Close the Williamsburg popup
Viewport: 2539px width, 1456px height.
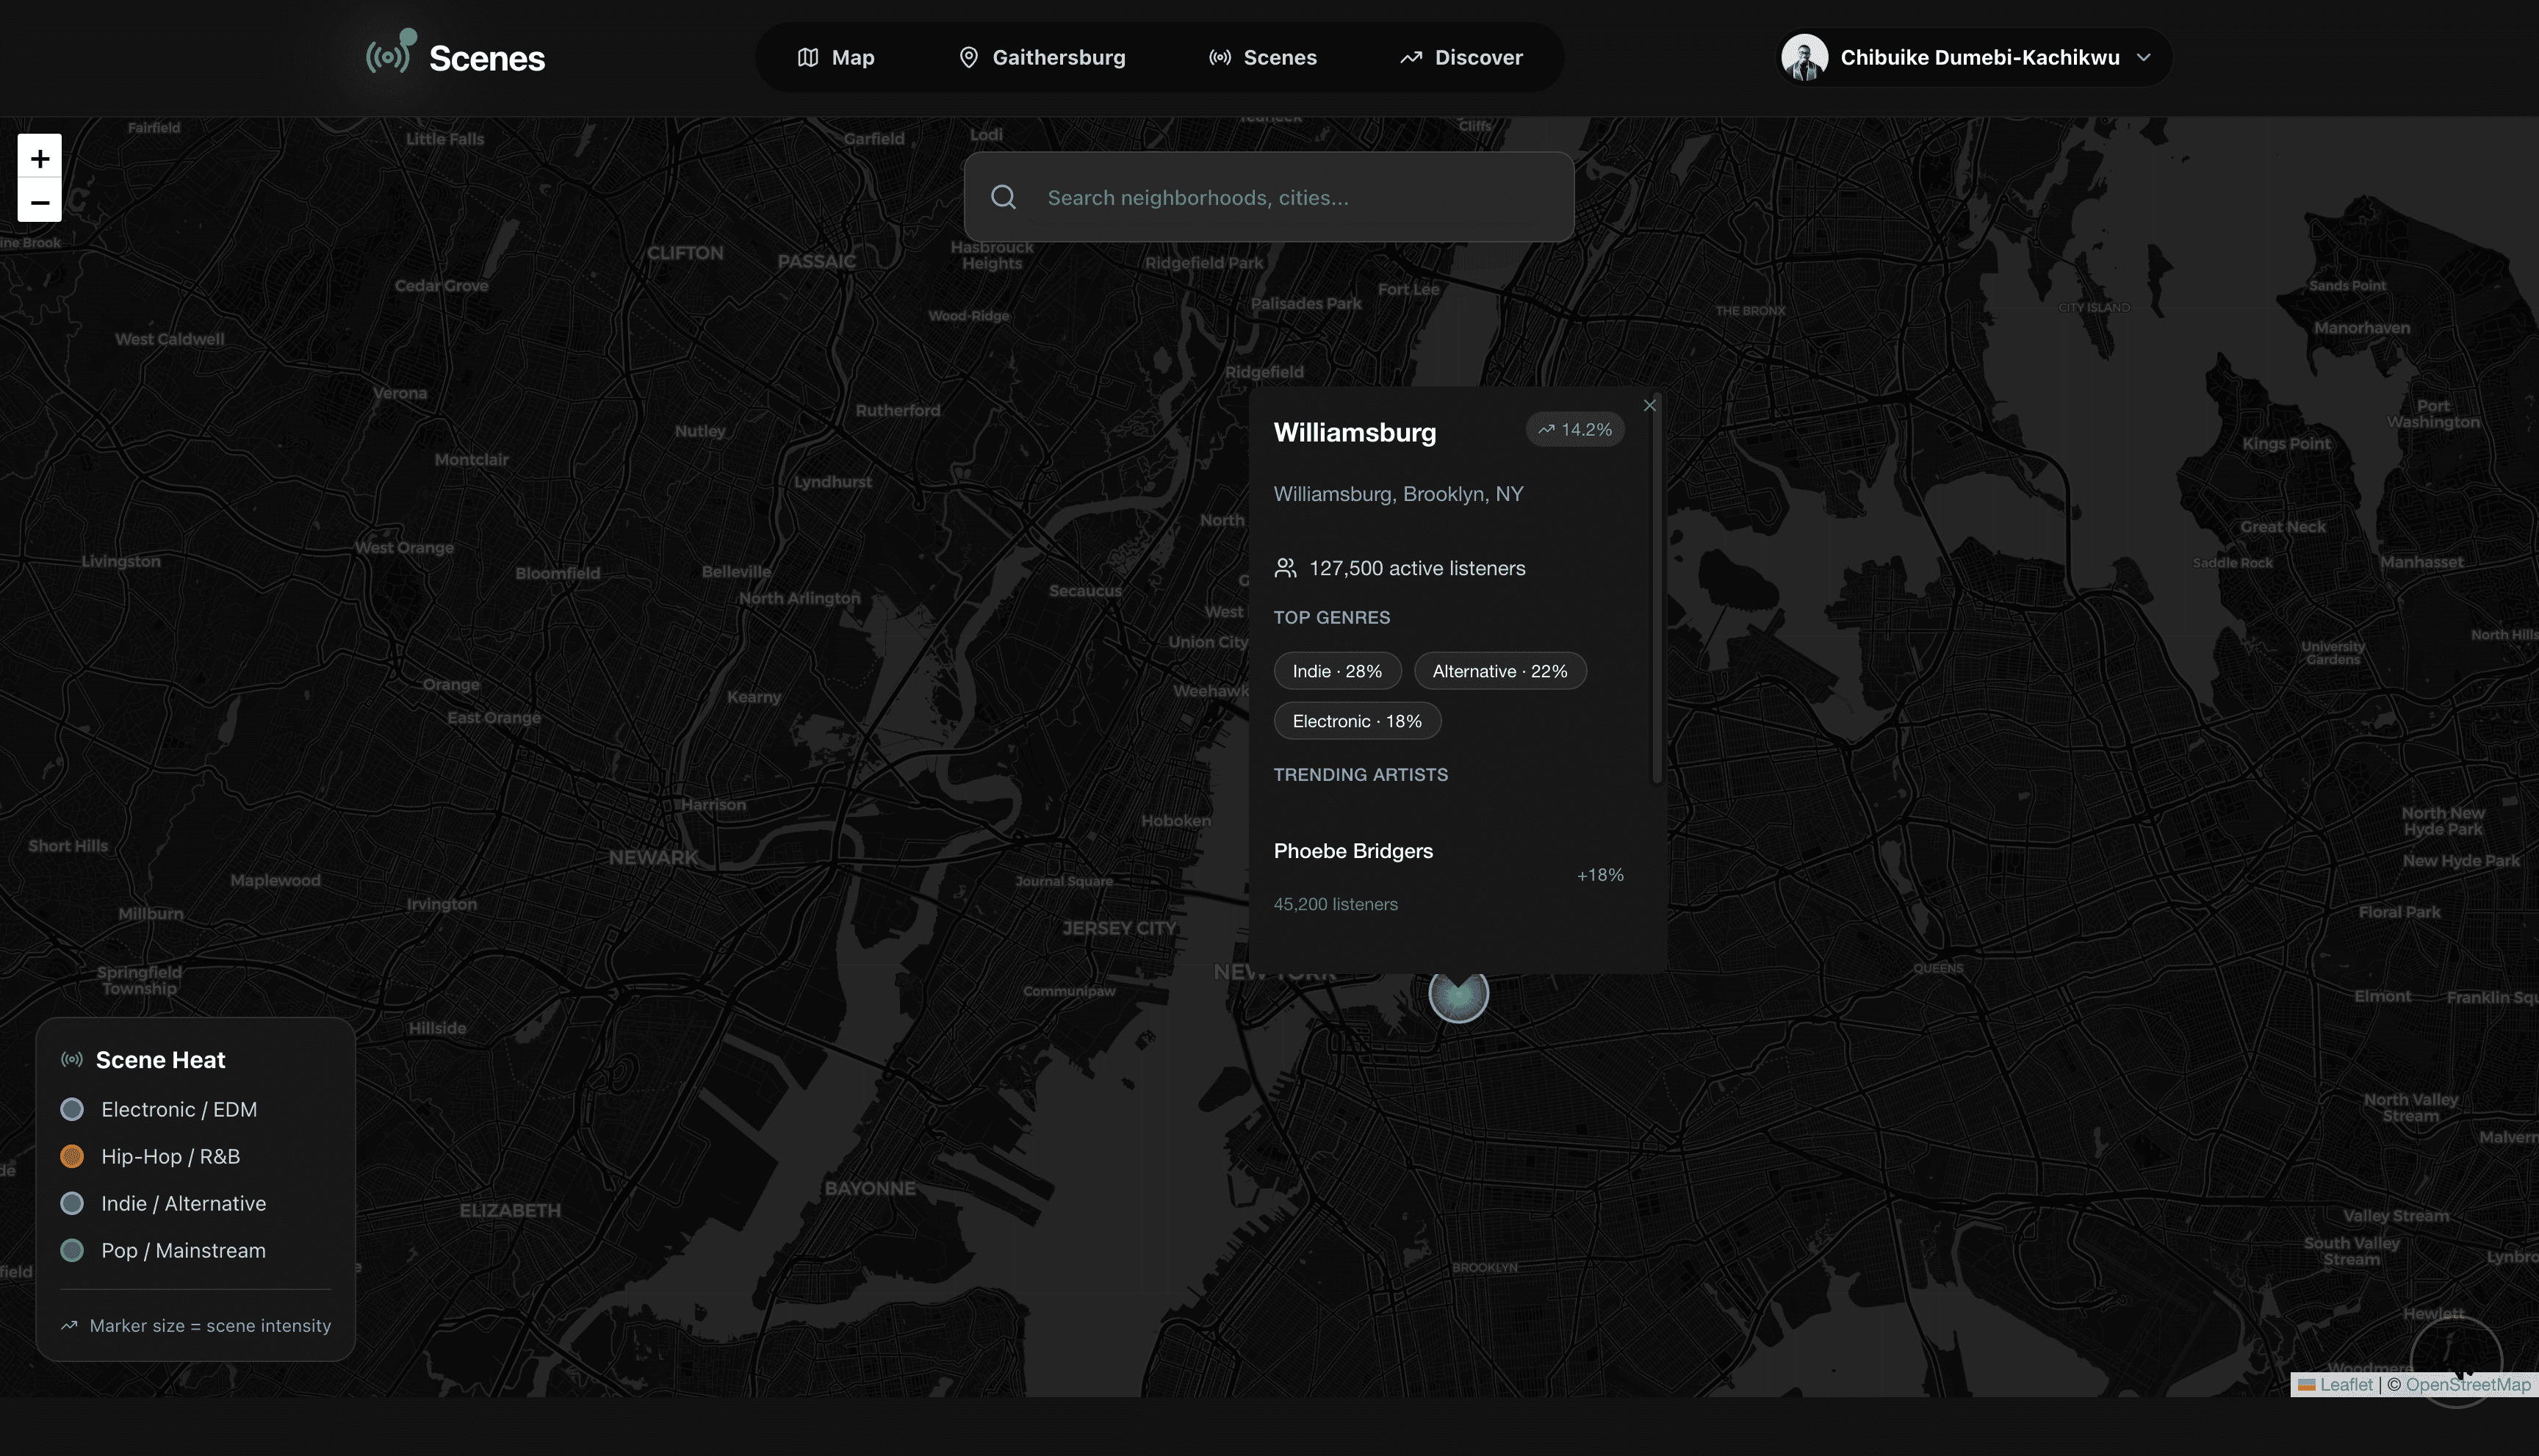[1649, 405]
